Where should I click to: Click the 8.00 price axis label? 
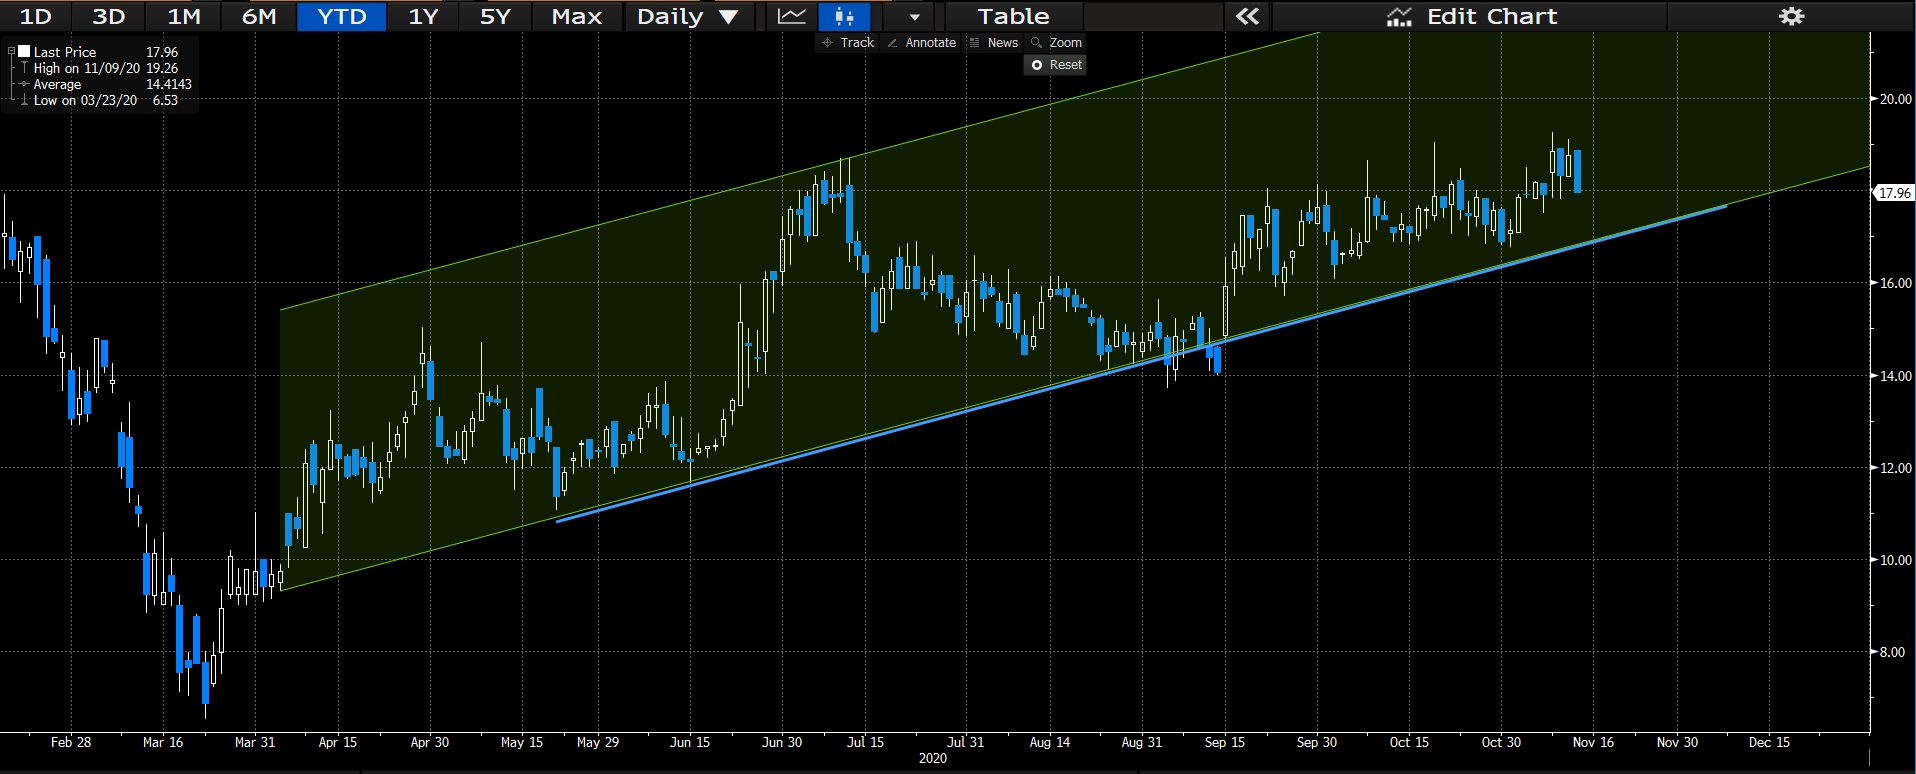pyautogui.click(x=1892, y=652)
